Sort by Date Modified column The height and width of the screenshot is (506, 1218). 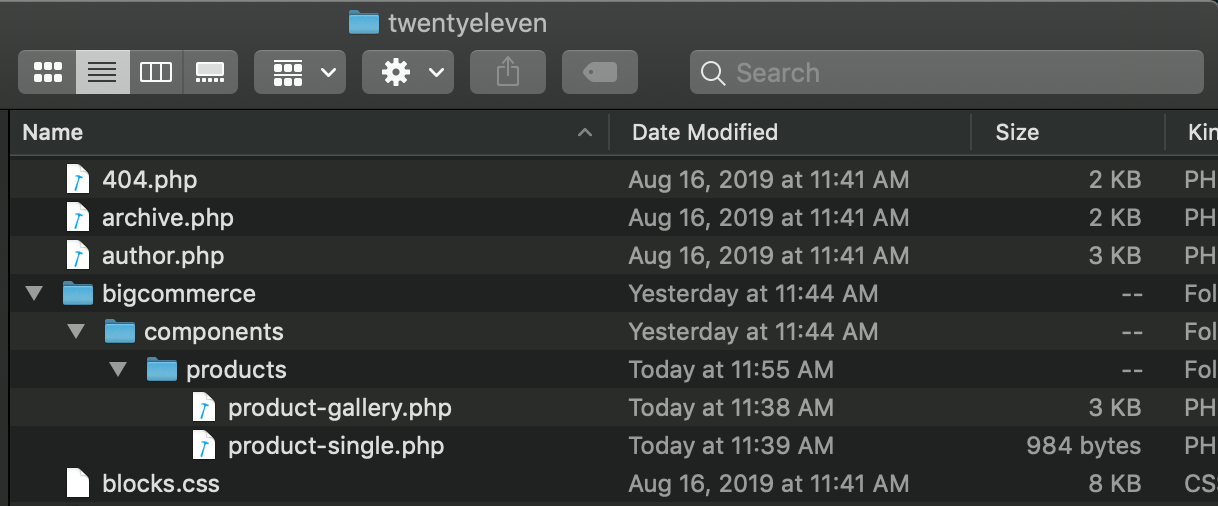[x=790, y=132]
